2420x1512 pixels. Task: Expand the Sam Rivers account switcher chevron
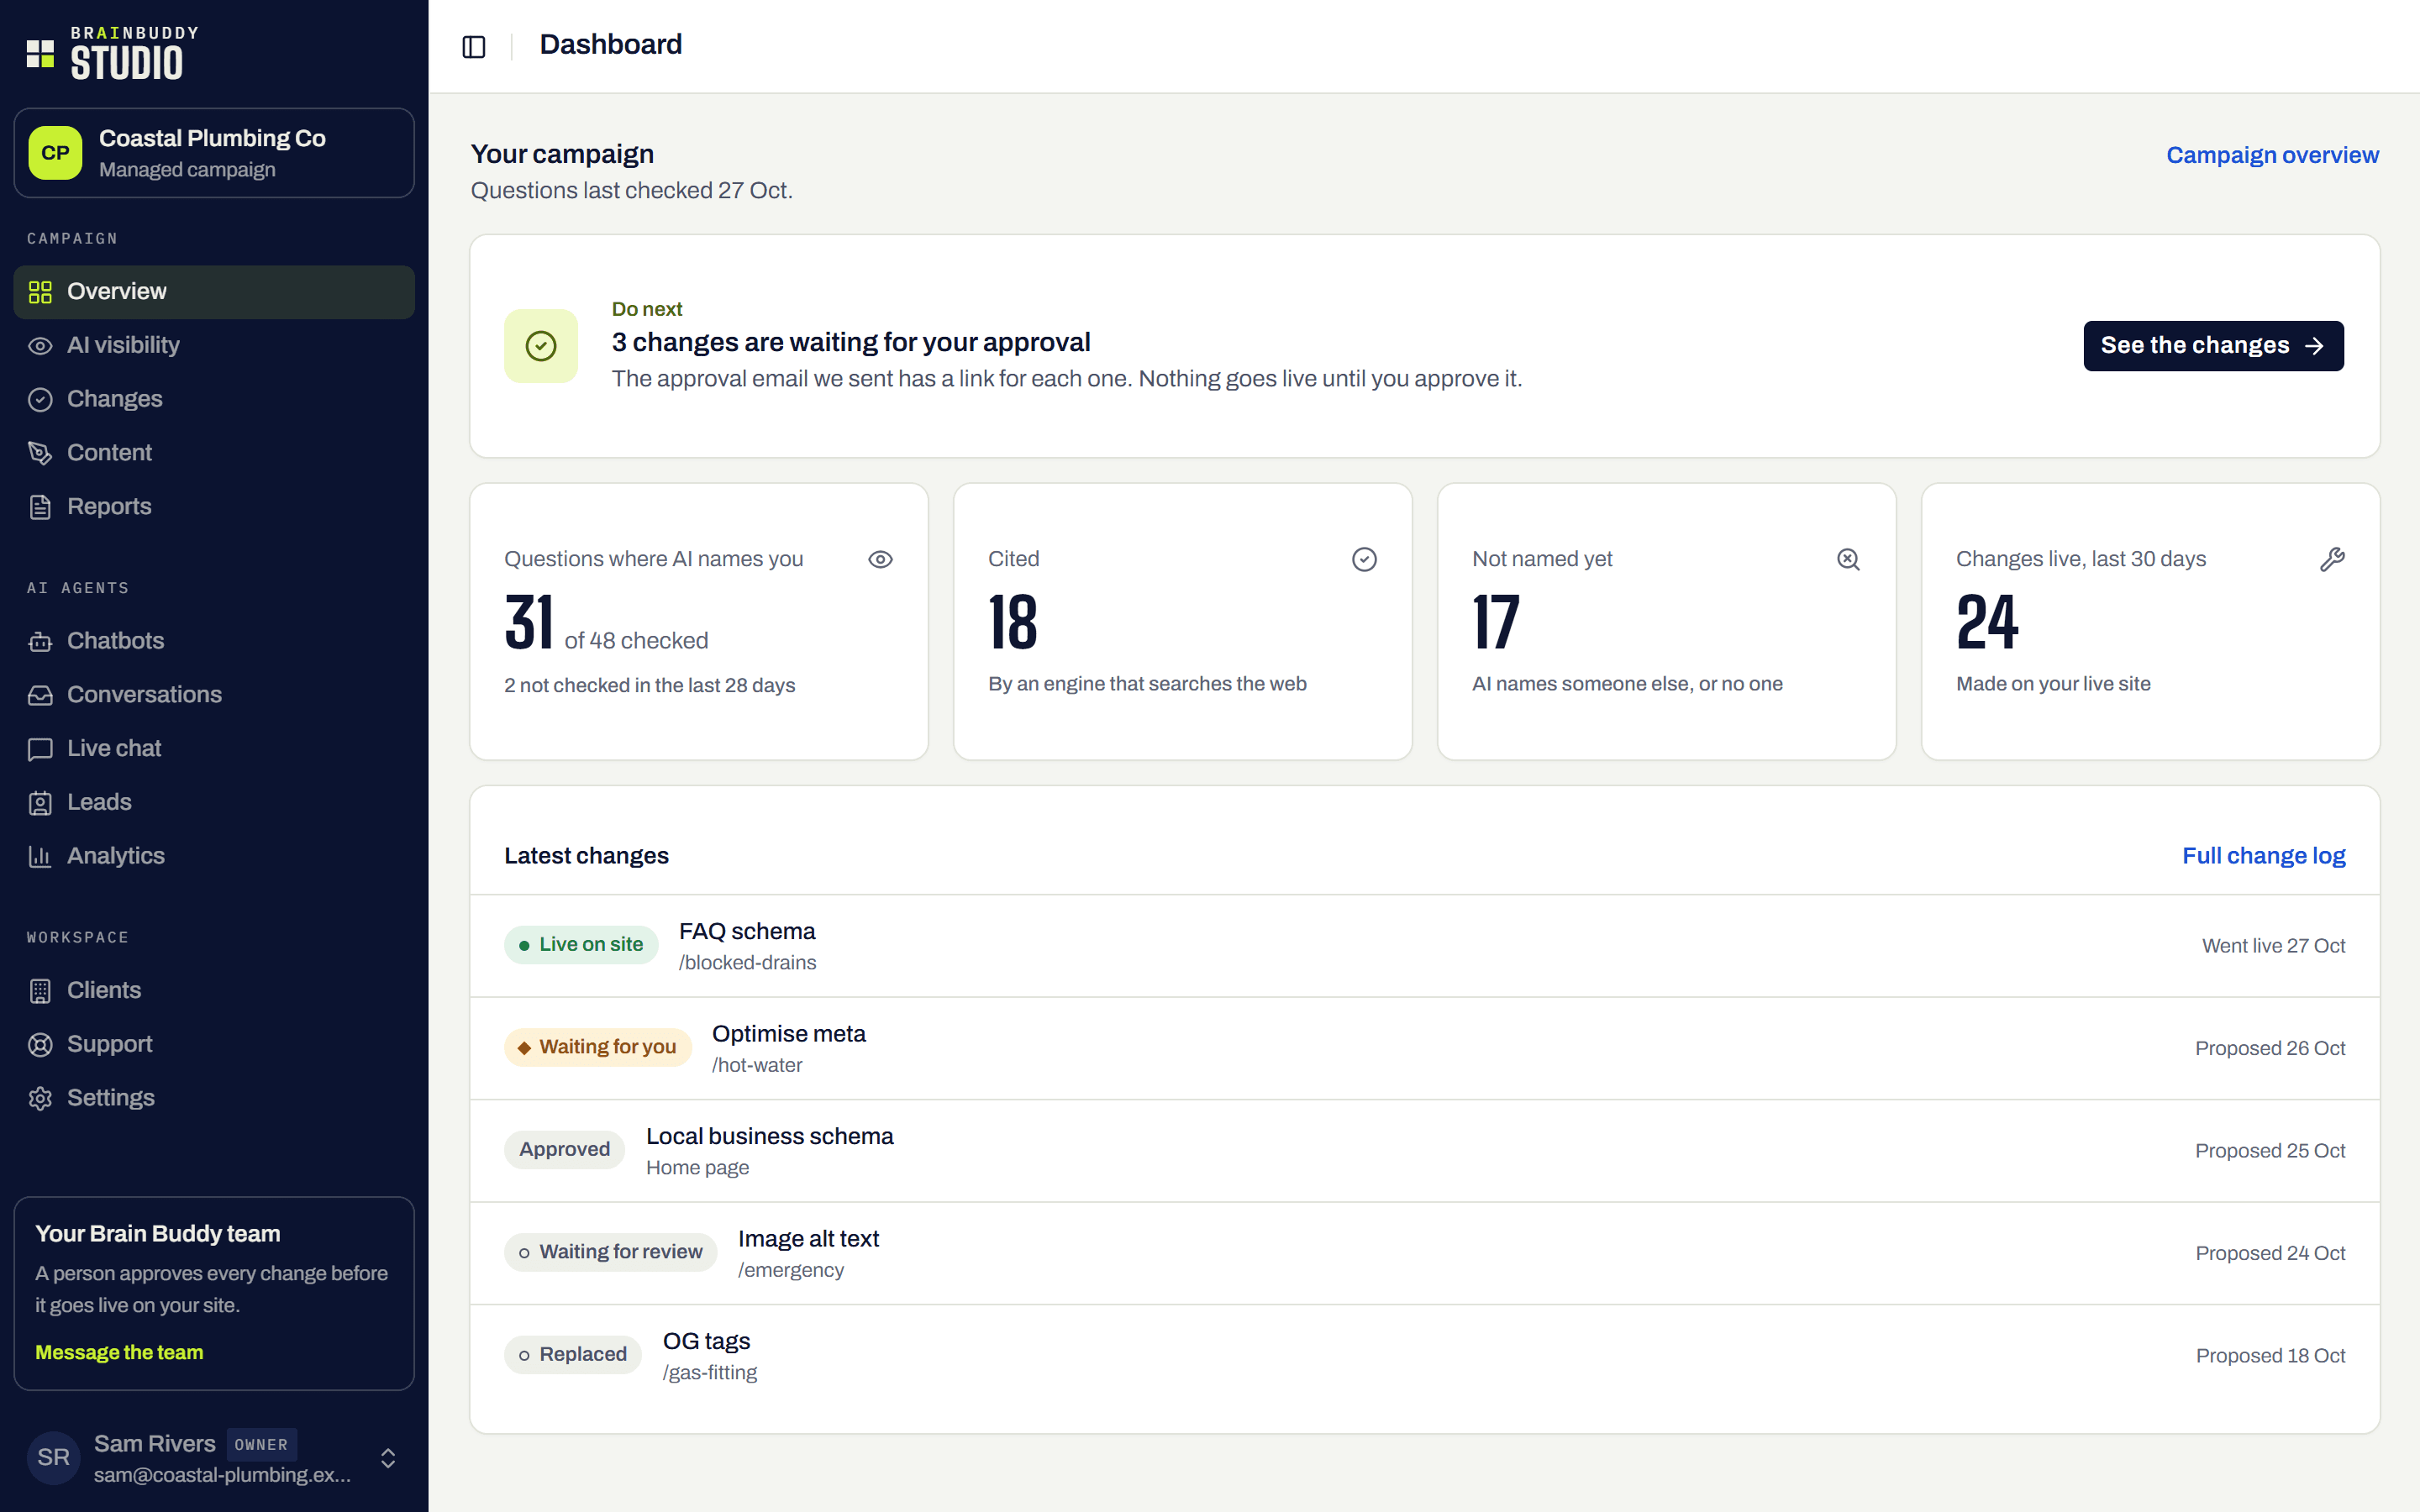click(388, 1458)
